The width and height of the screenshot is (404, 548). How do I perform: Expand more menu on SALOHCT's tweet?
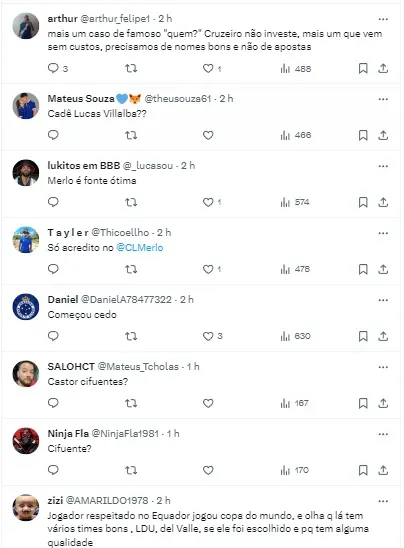click(x=383, y=367)
